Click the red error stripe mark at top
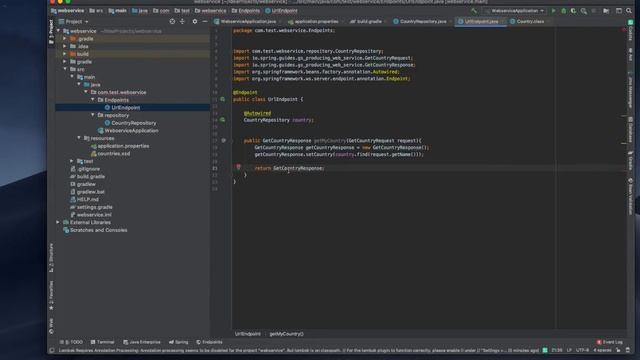640x360 pixels. [x=624, y=30]
